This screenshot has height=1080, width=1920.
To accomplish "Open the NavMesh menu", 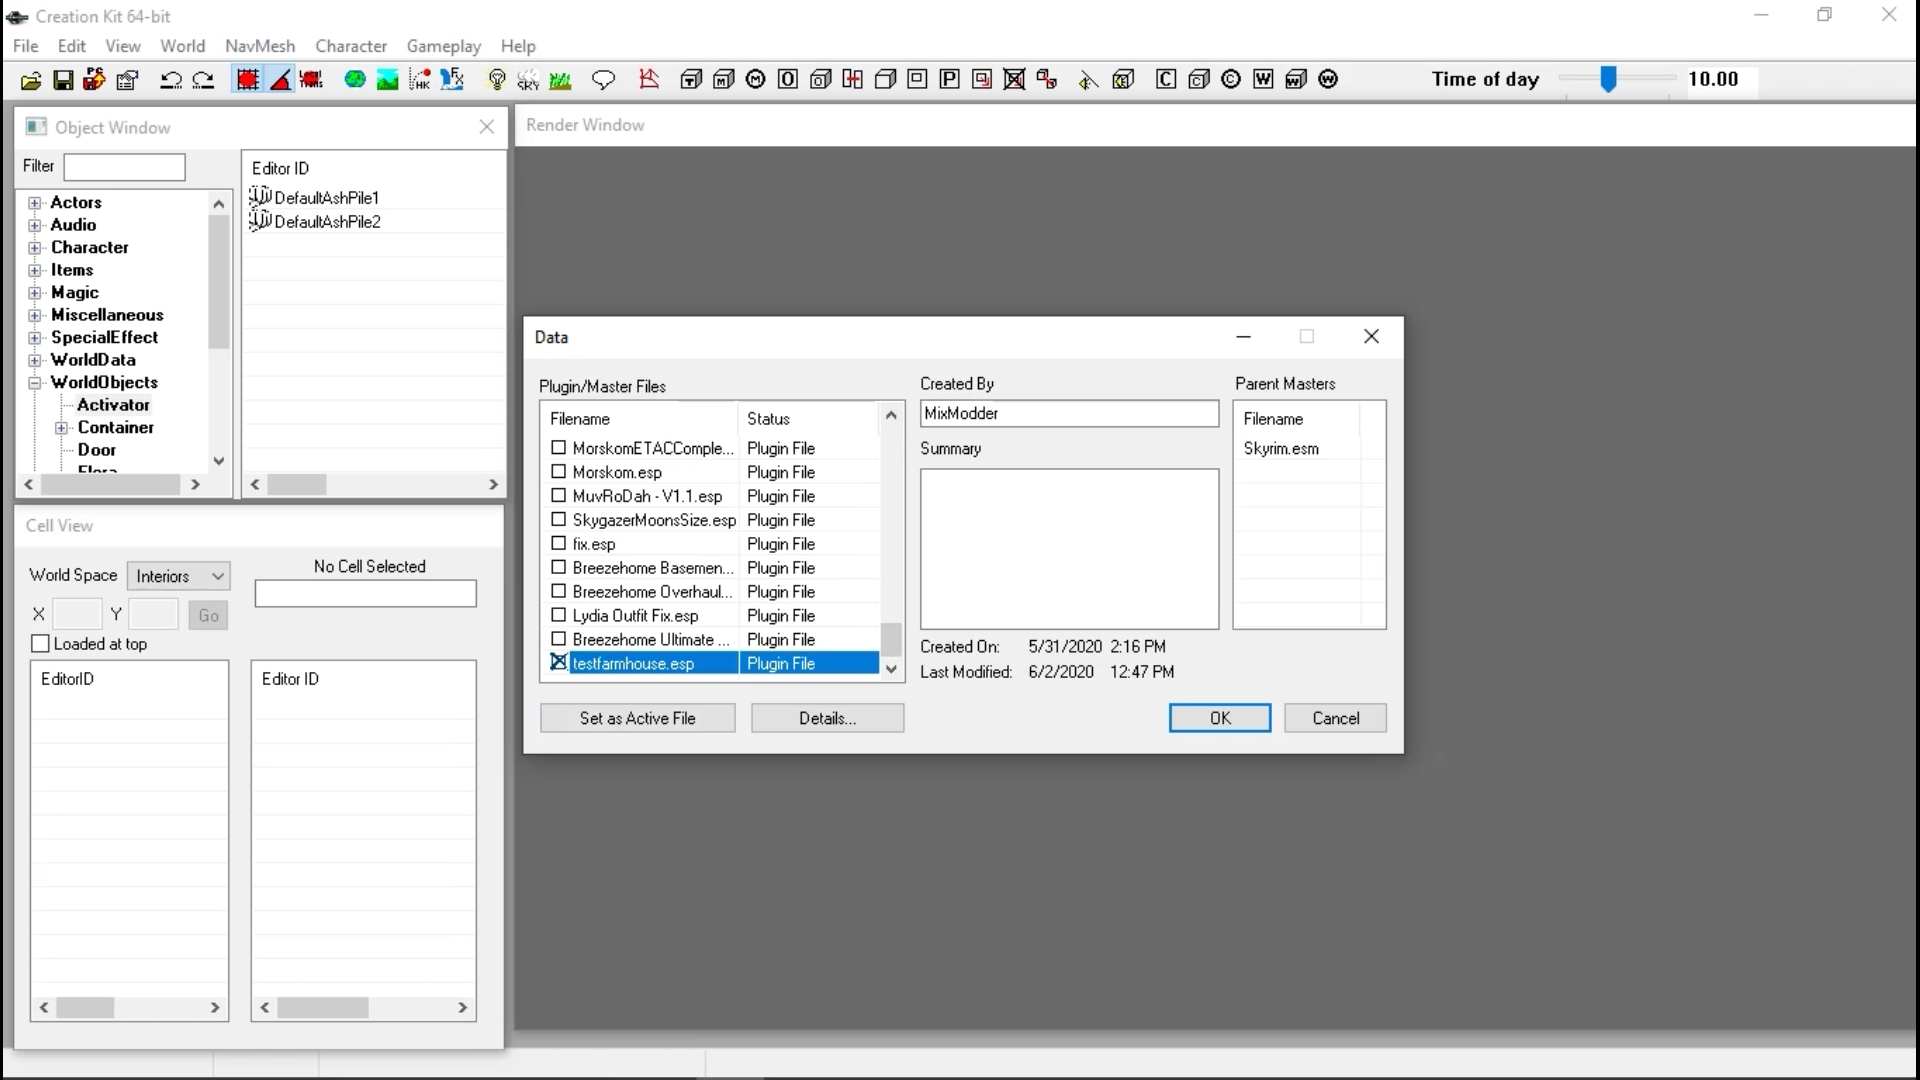I will [x=260, y=46].
